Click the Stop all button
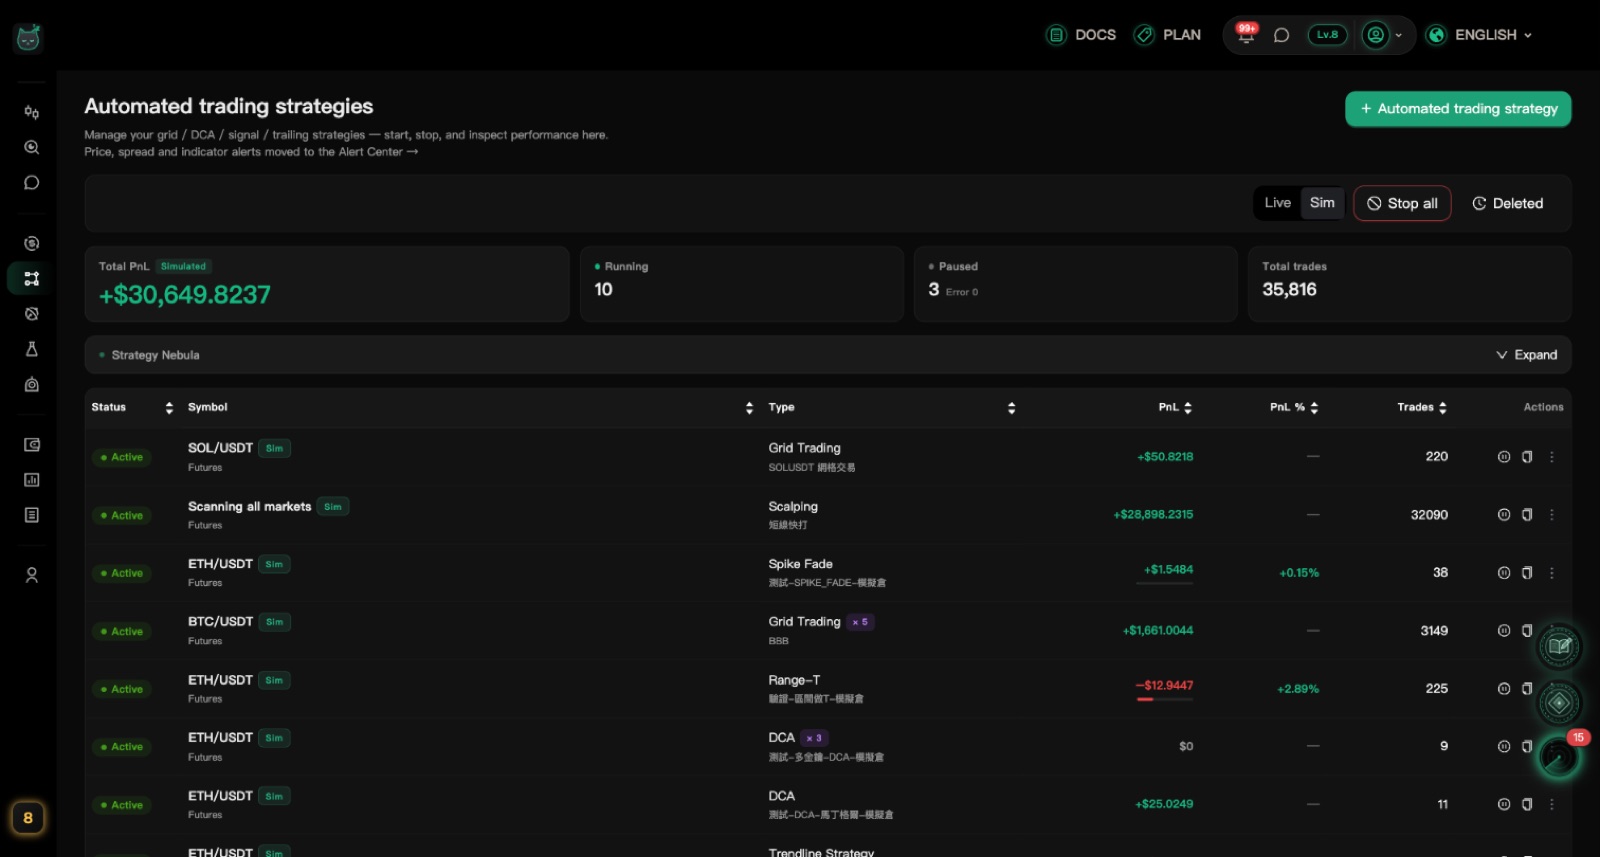Viewport: 1600px width, 857px height. [1402, 203]
